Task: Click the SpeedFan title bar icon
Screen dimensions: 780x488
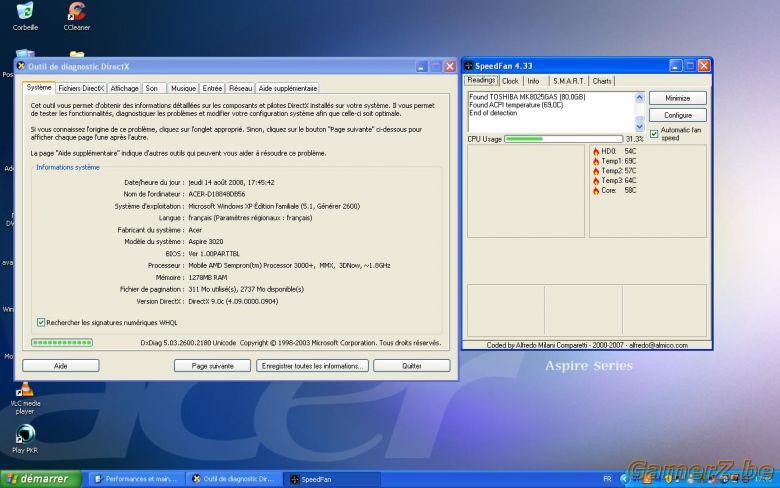Action: (468, 66)
